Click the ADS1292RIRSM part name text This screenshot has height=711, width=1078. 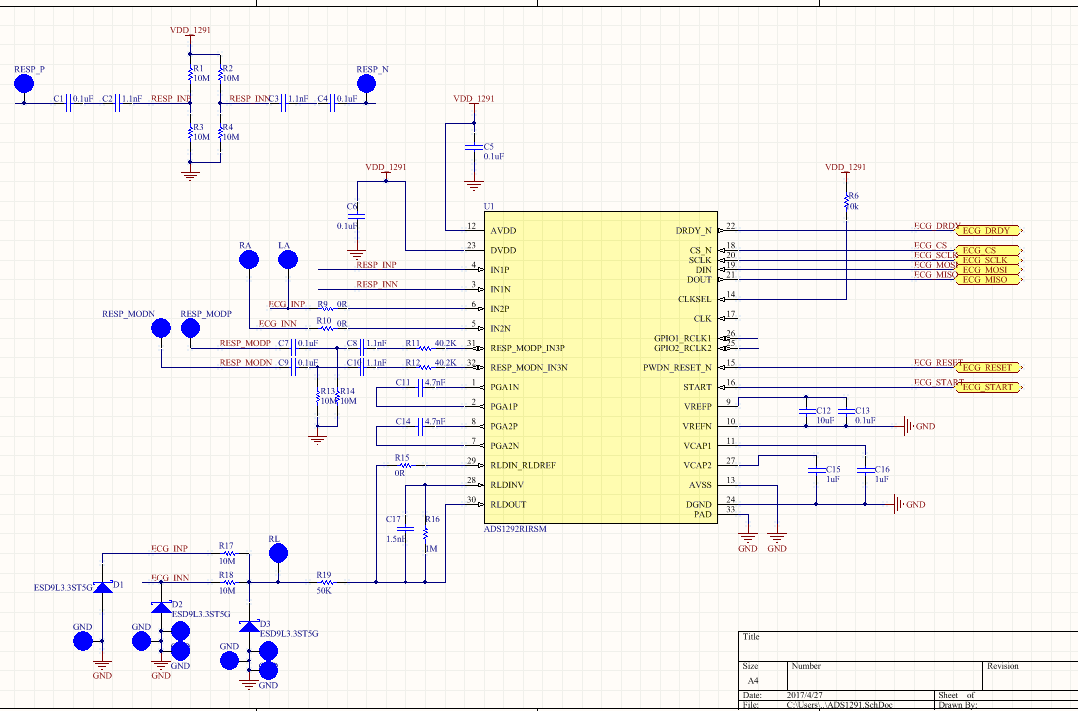click(515, 529)
